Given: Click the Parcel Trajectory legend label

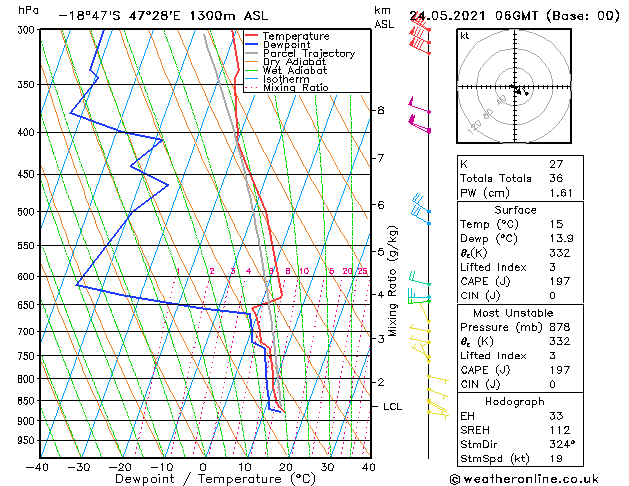Looking at the screenshot, I should tap(309, 53).
